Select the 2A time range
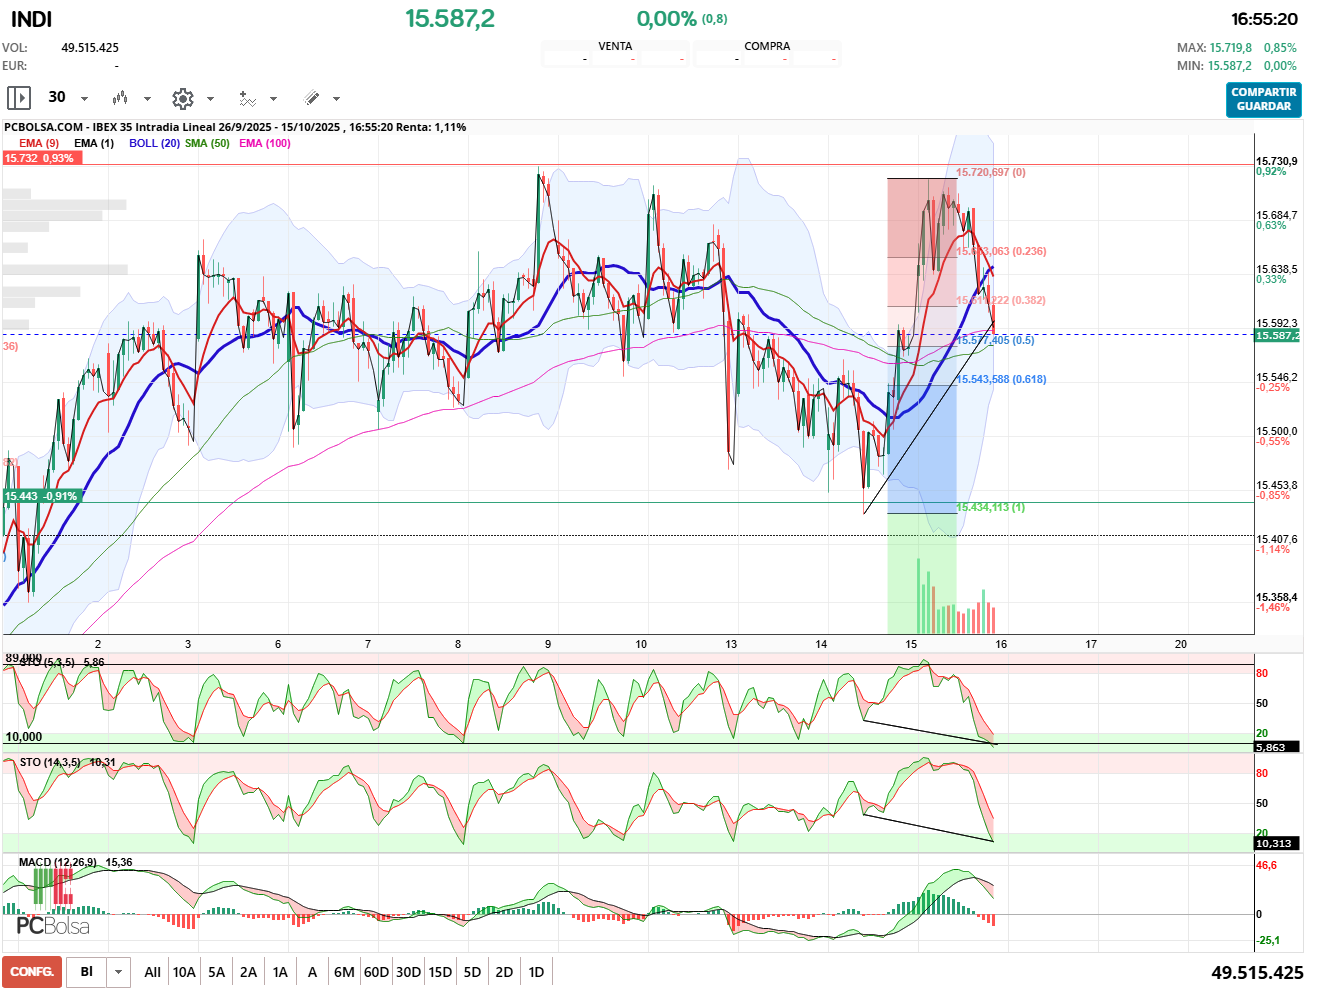The image size is (1317, 993). 248,972
